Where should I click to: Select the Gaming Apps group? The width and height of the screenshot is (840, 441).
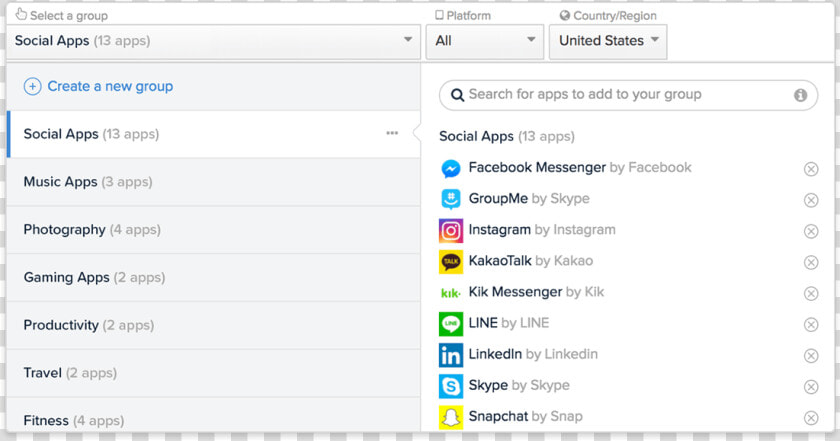pyautogui.click(x=213, y=277)
